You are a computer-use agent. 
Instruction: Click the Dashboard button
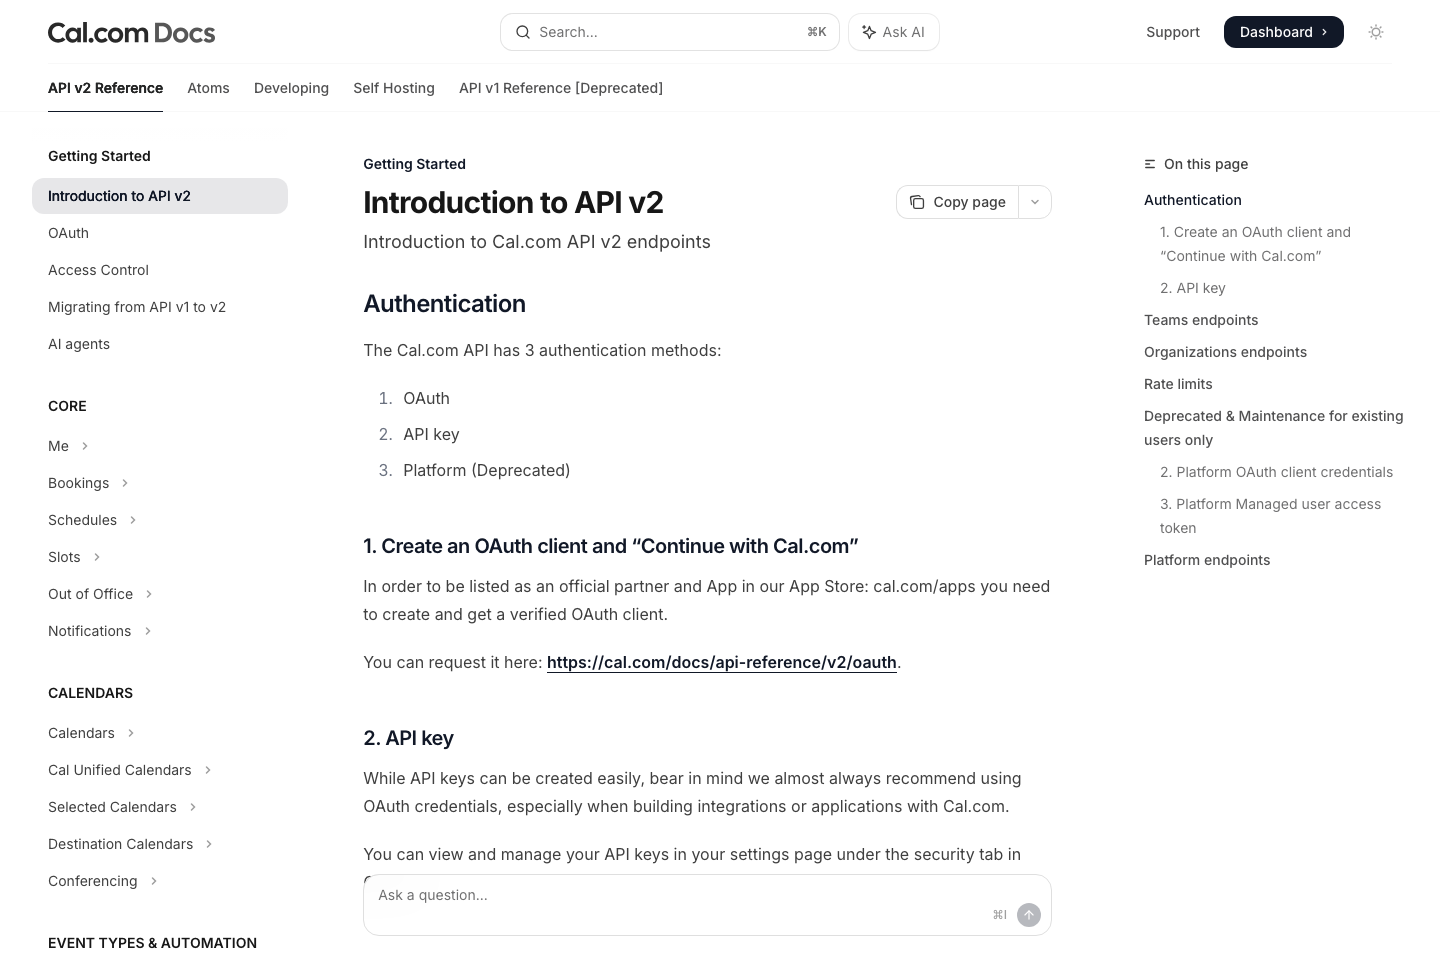[x=1284, y=31]
